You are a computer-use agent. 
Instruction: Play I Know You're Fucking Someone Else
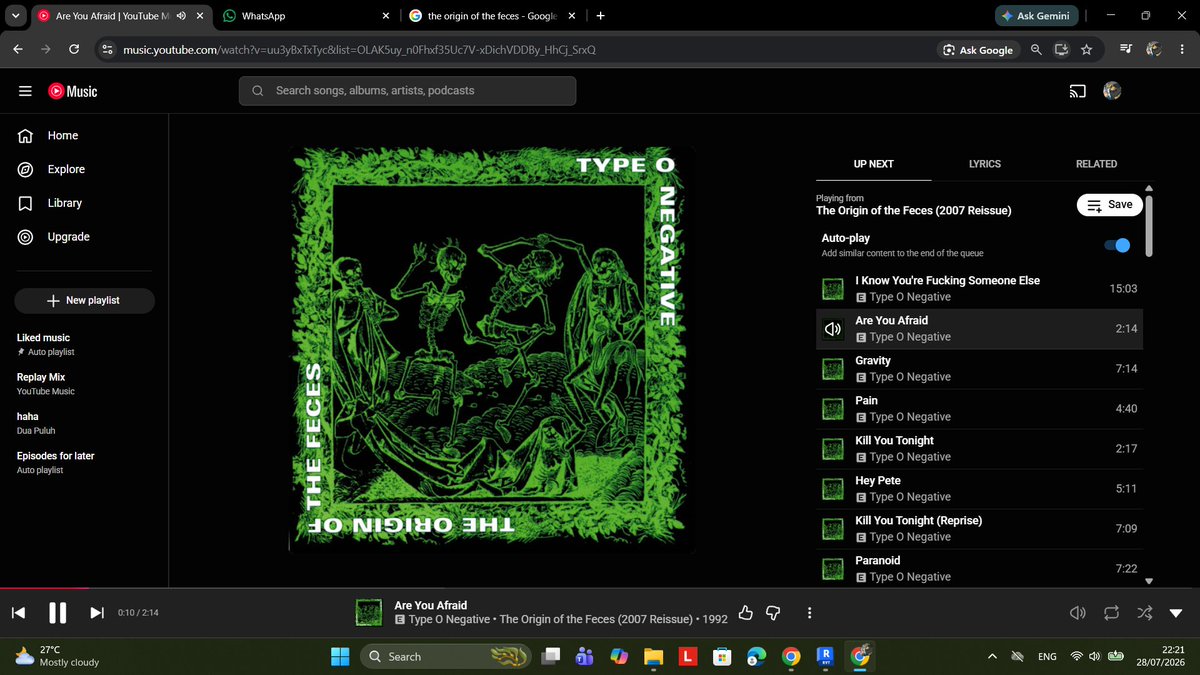pos(980,289)
